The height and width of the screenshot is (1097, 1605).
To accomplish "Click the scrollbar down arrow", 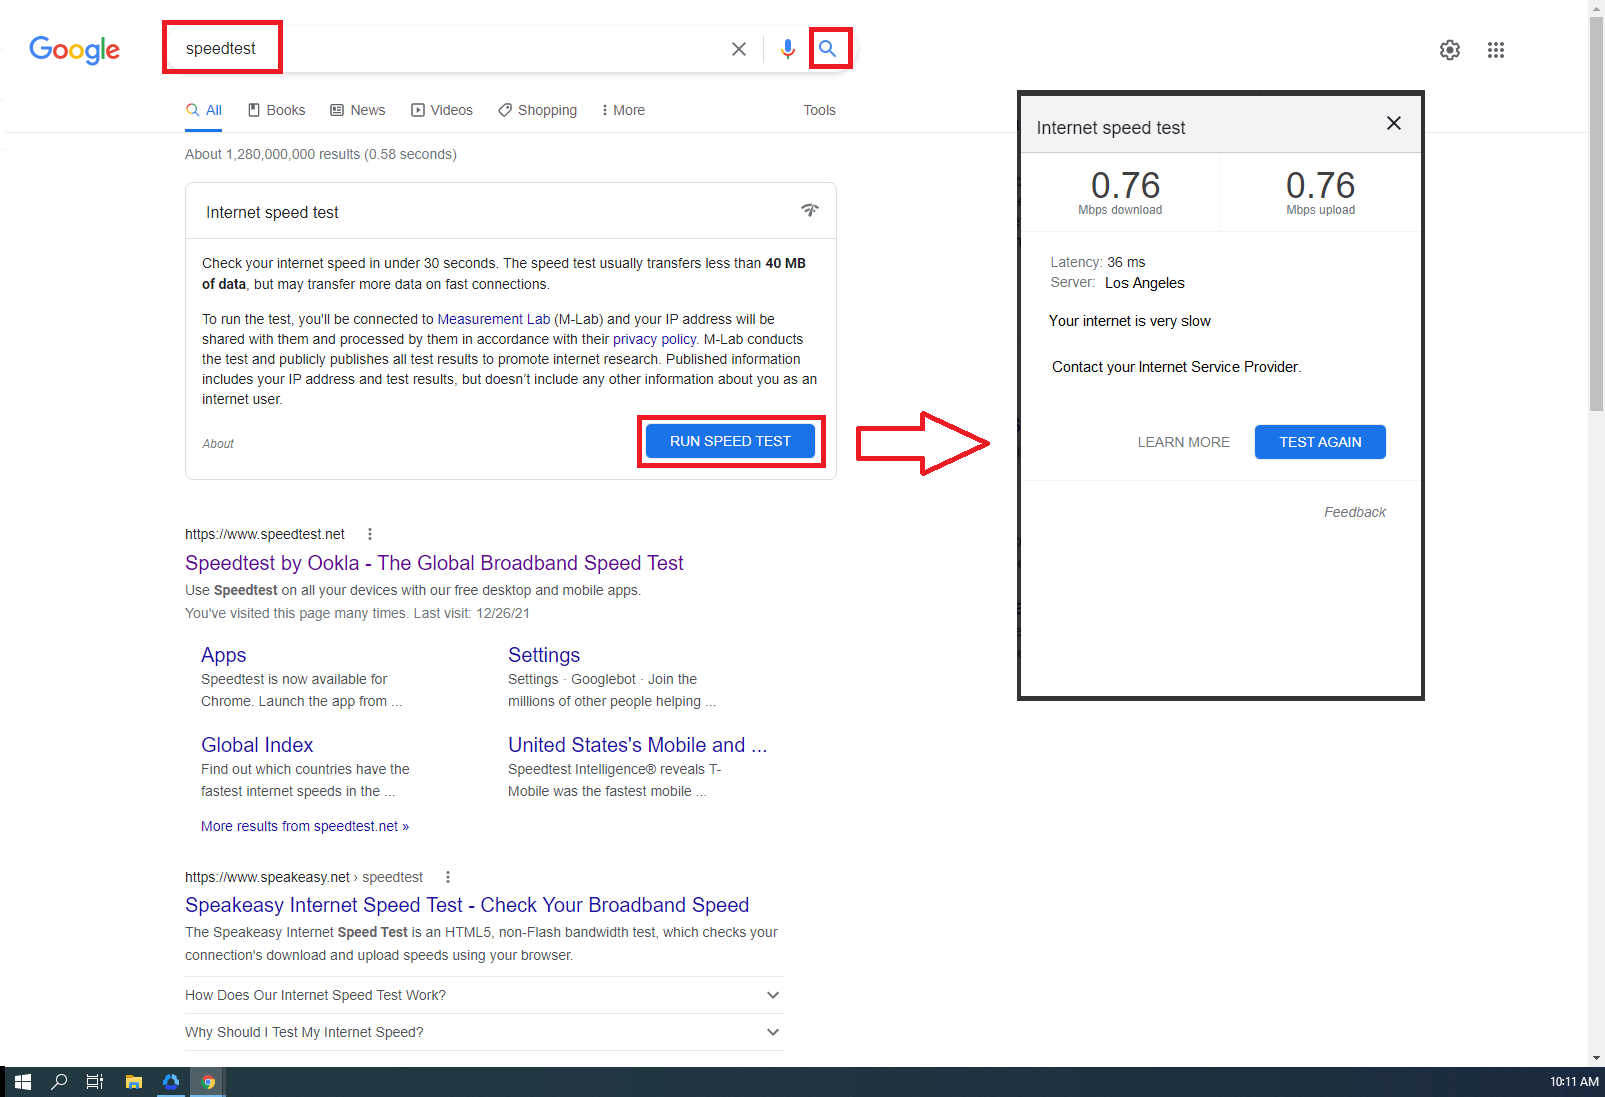I will pyautogui.click(x=1596, y=1058).
